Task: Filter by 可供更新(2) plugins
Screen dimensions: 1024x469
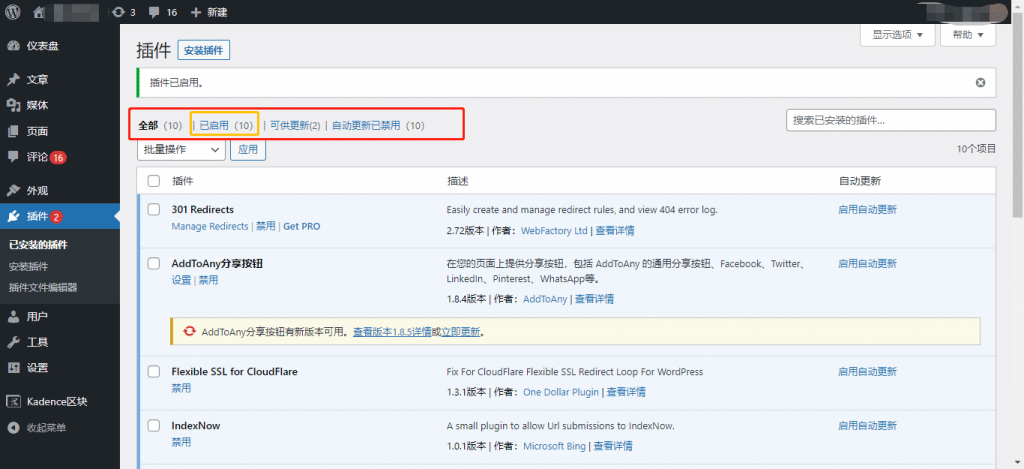Action: (x=295, y=125)
